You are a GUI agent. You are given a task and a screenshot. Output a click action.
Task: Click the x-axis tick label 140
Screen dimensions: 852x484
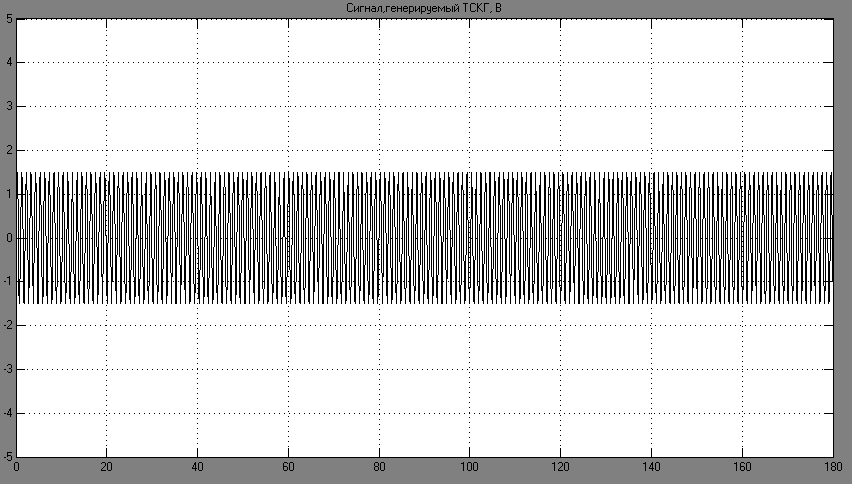pos(651,467)
